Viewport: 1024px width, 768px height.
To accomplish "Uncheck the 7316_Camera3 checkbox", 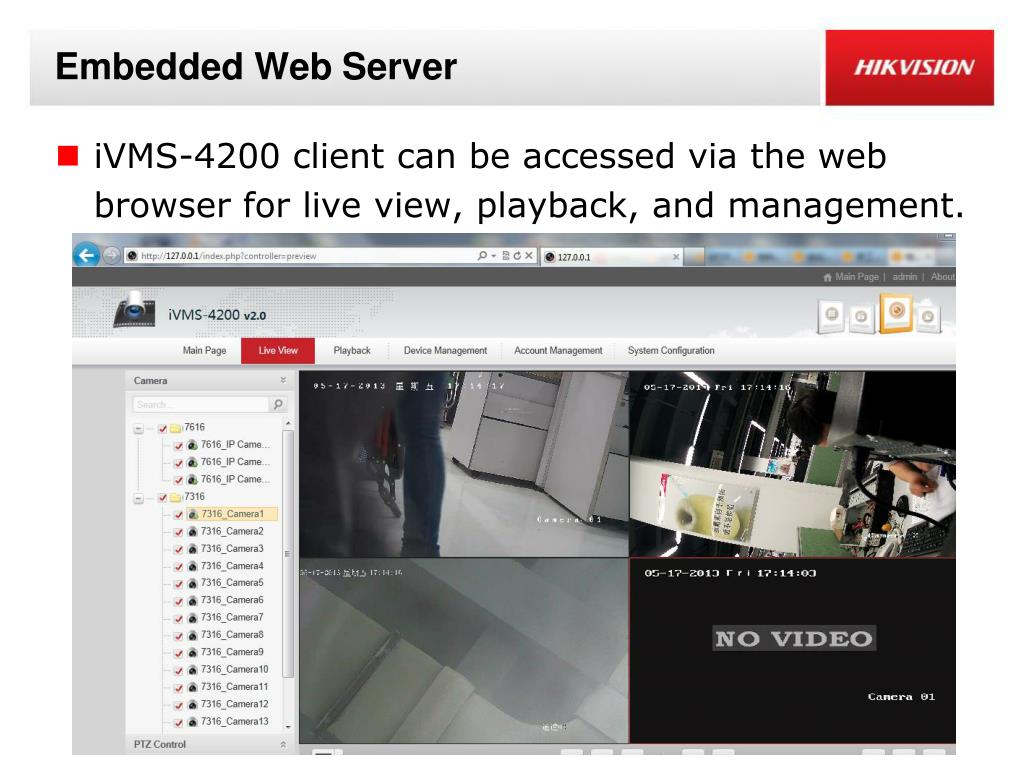I will [178, 550].
